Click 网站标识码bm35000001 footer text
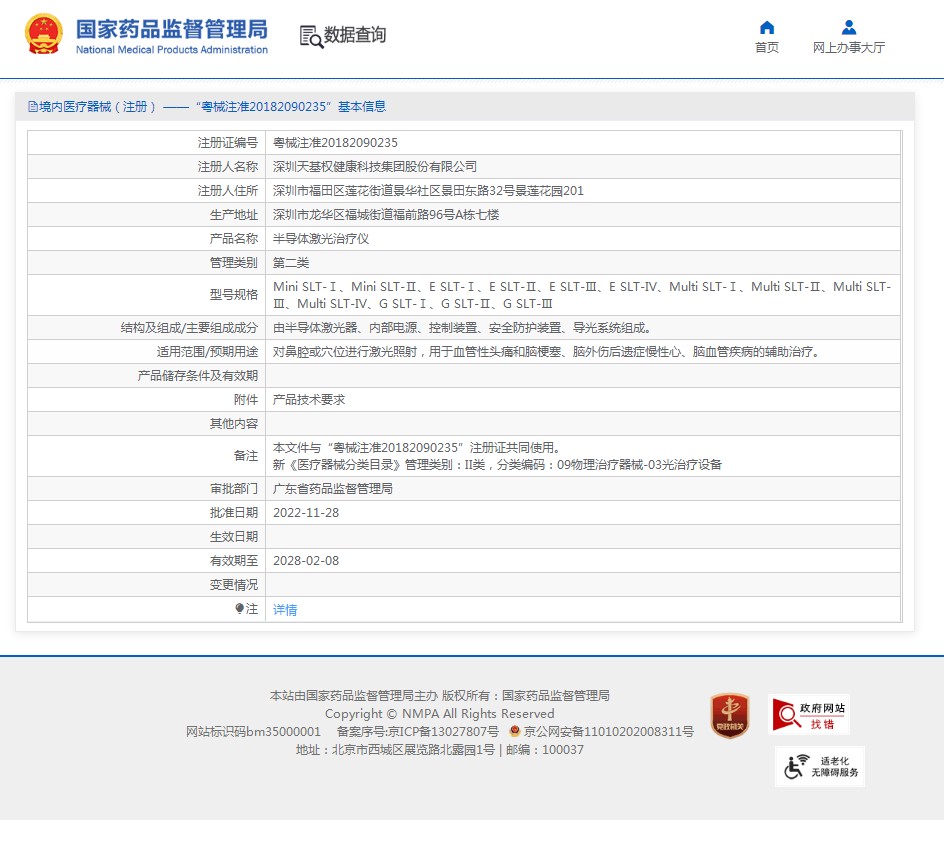This screenshot has width=944, height=850. 253,732
